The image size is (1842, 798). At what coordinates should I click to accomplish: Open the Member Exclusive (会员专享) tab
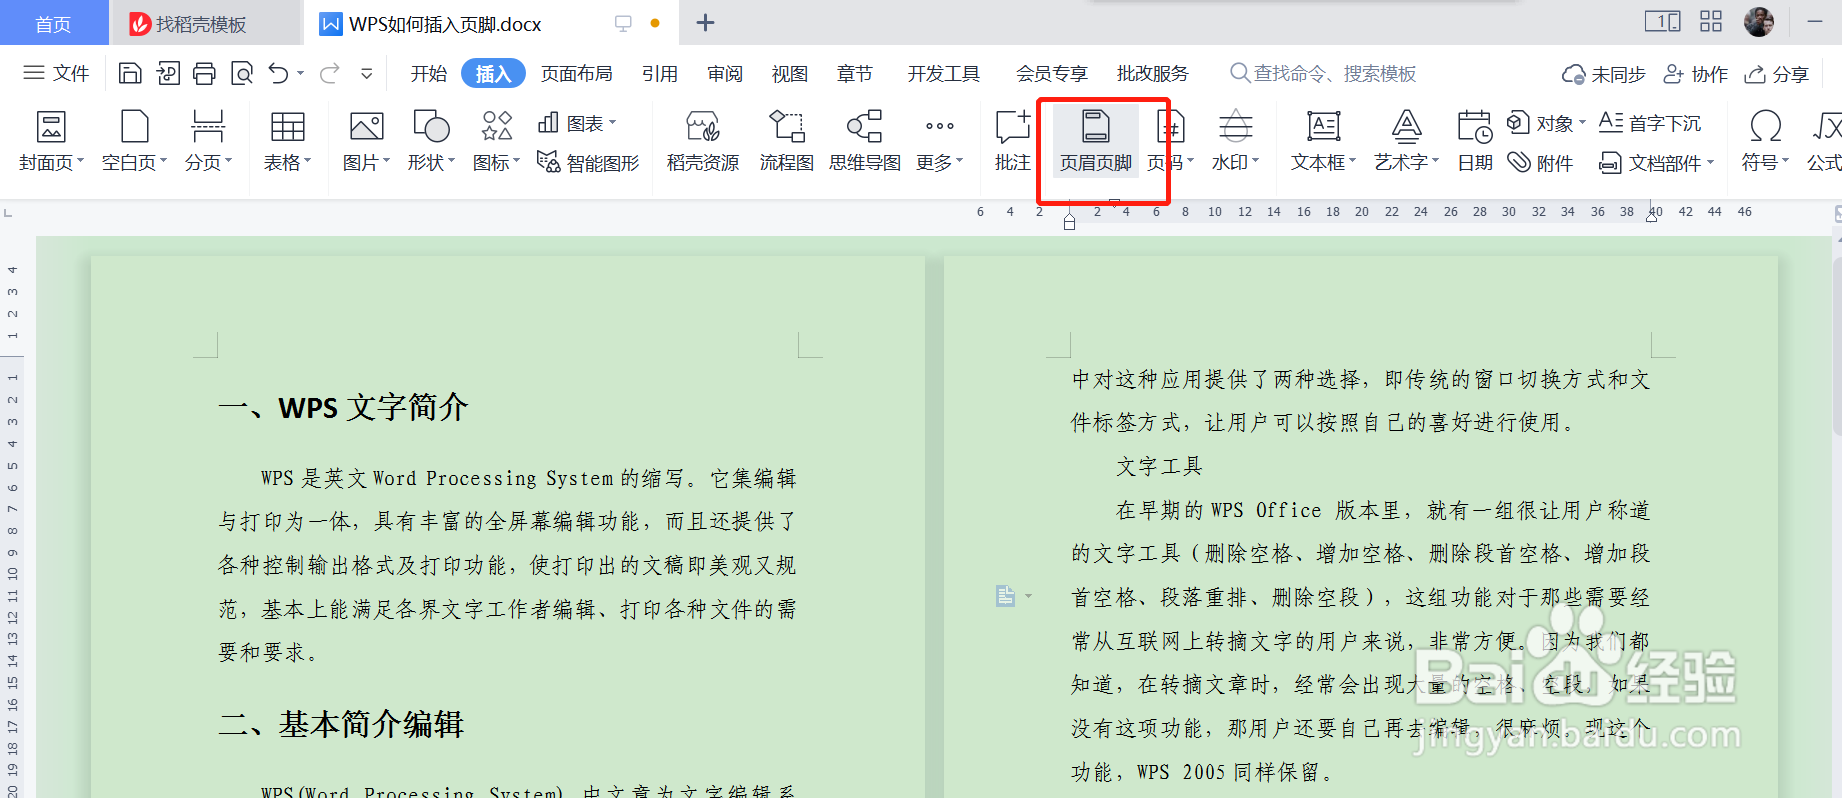click(1052, 73)
